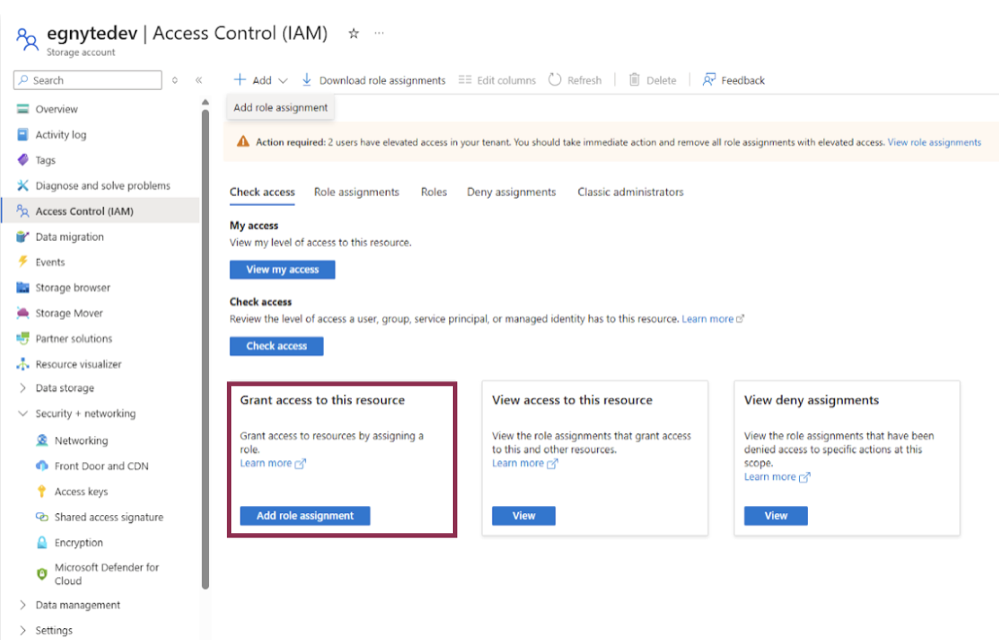Open the Encryption settings

pos(75,542)
